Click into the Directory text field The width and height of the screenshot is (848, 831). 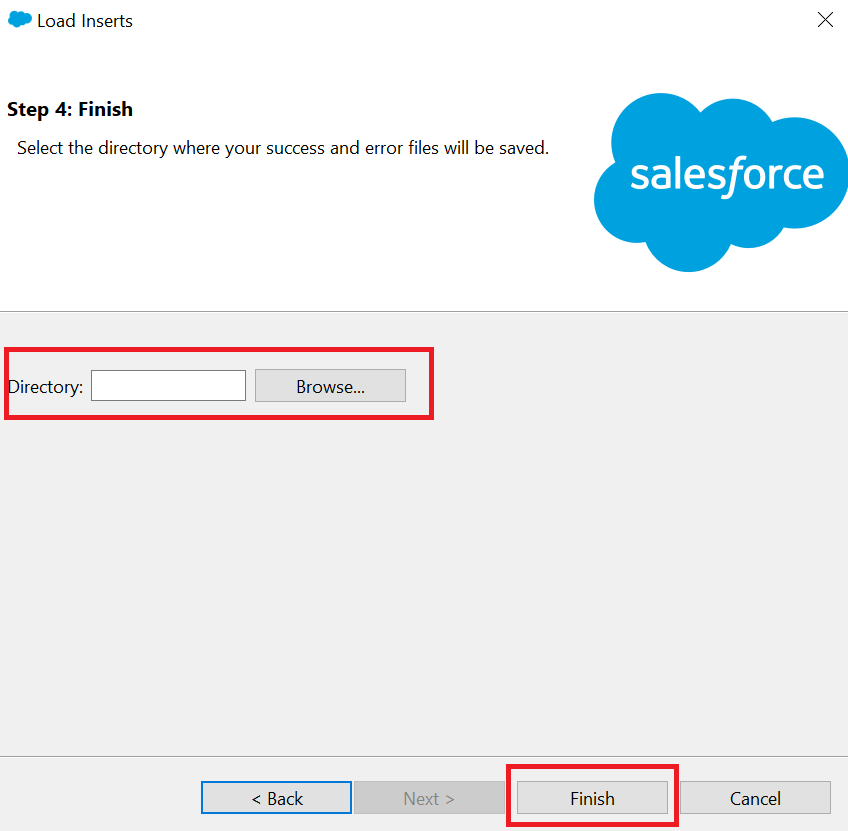[x=168, y=385]
